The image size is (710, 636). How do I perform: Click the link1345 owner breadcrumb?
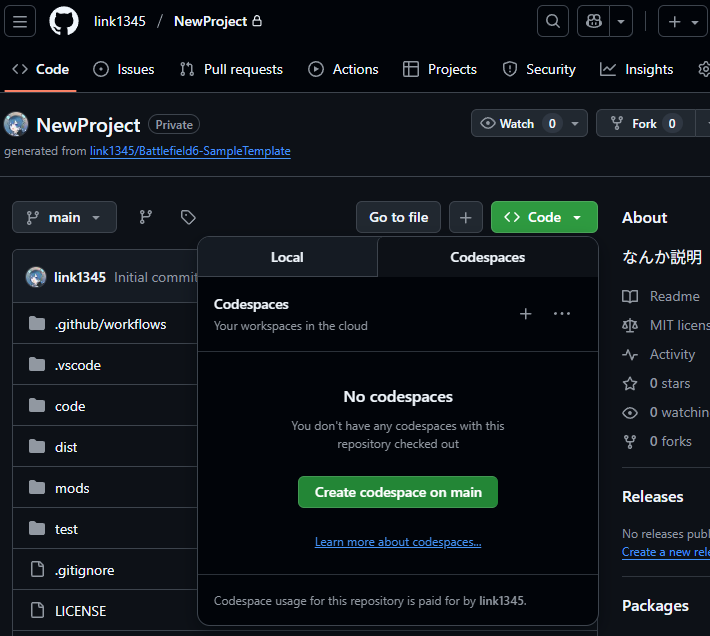point(120,21)
